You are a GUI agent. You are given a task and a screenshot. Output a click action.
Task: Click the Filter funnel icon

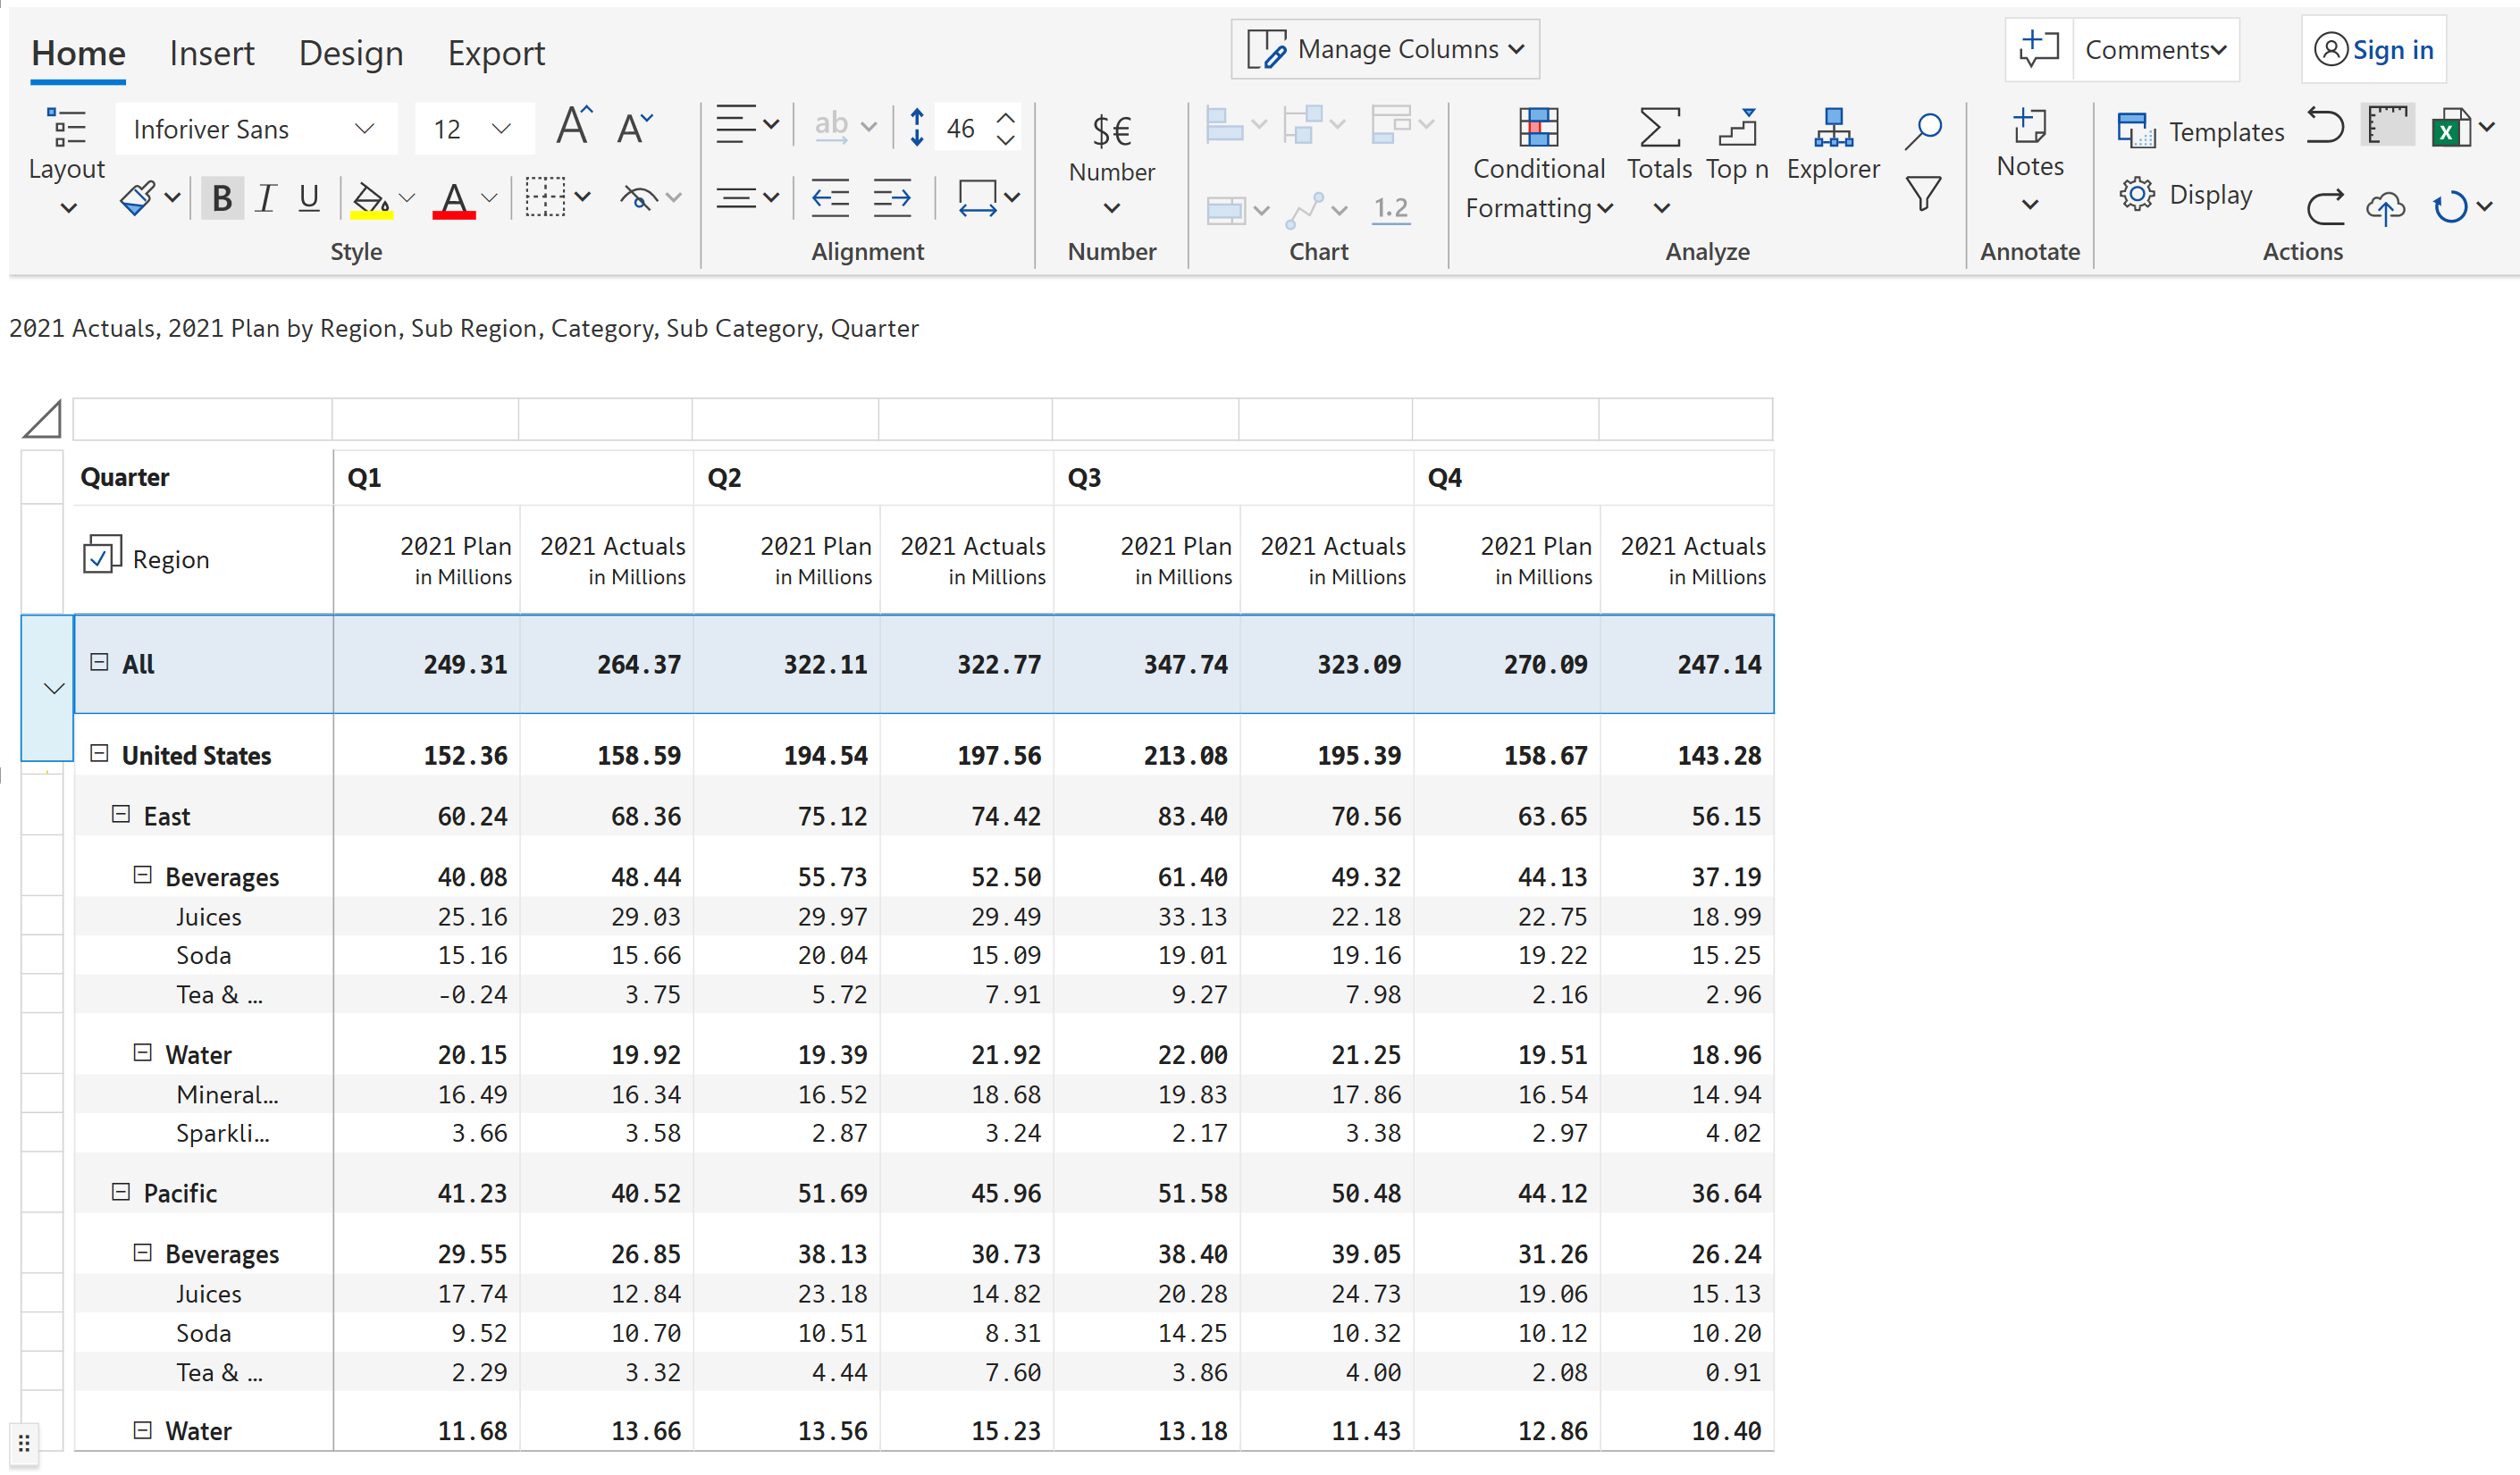pyautogui.click(x=1922, y=193)
